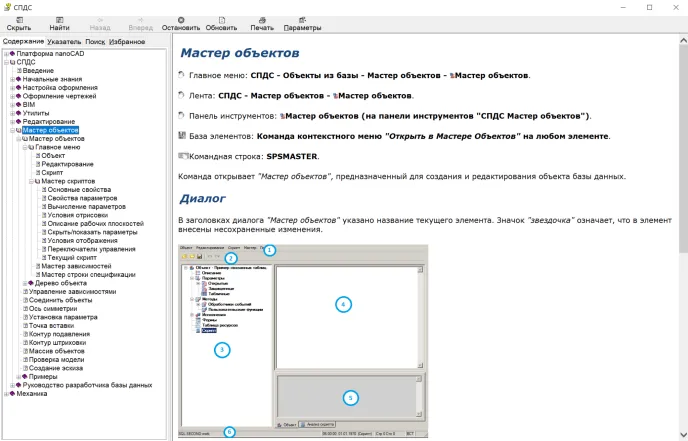Screen dimensions: 688x441
Task: Switch to the Указатель tab
Action: (x=64, y=42)
